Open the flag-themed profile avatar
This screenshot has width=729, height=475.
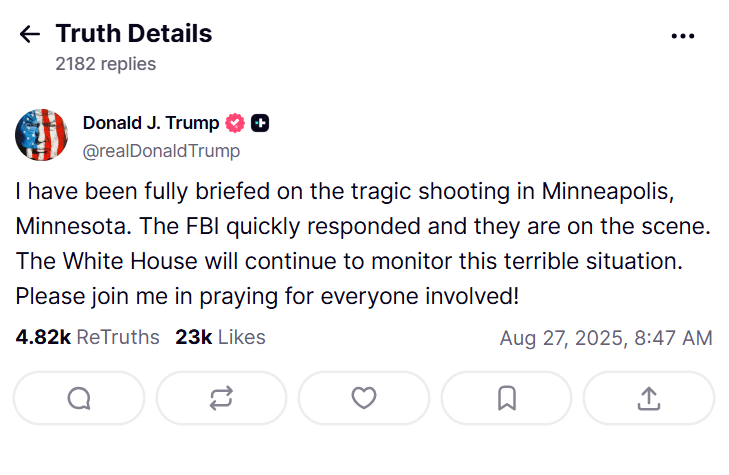coord(41,135)
